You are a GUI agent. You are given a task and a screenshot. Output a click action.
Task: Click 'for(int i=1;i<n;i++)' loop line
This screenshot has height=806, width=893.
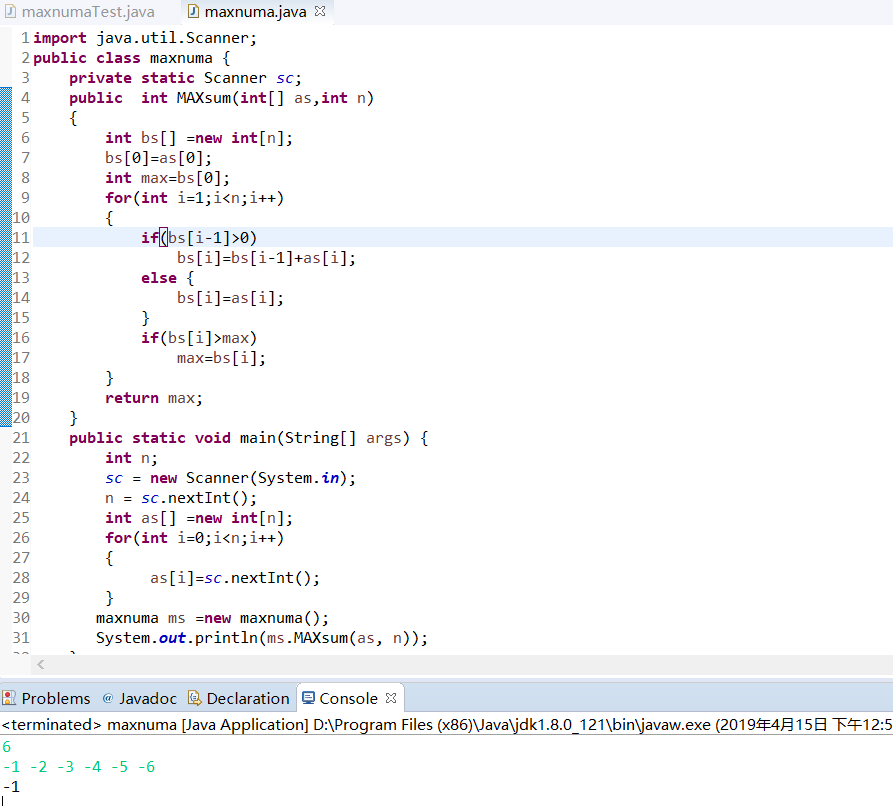pyautogui.click(x=194, y=198)
